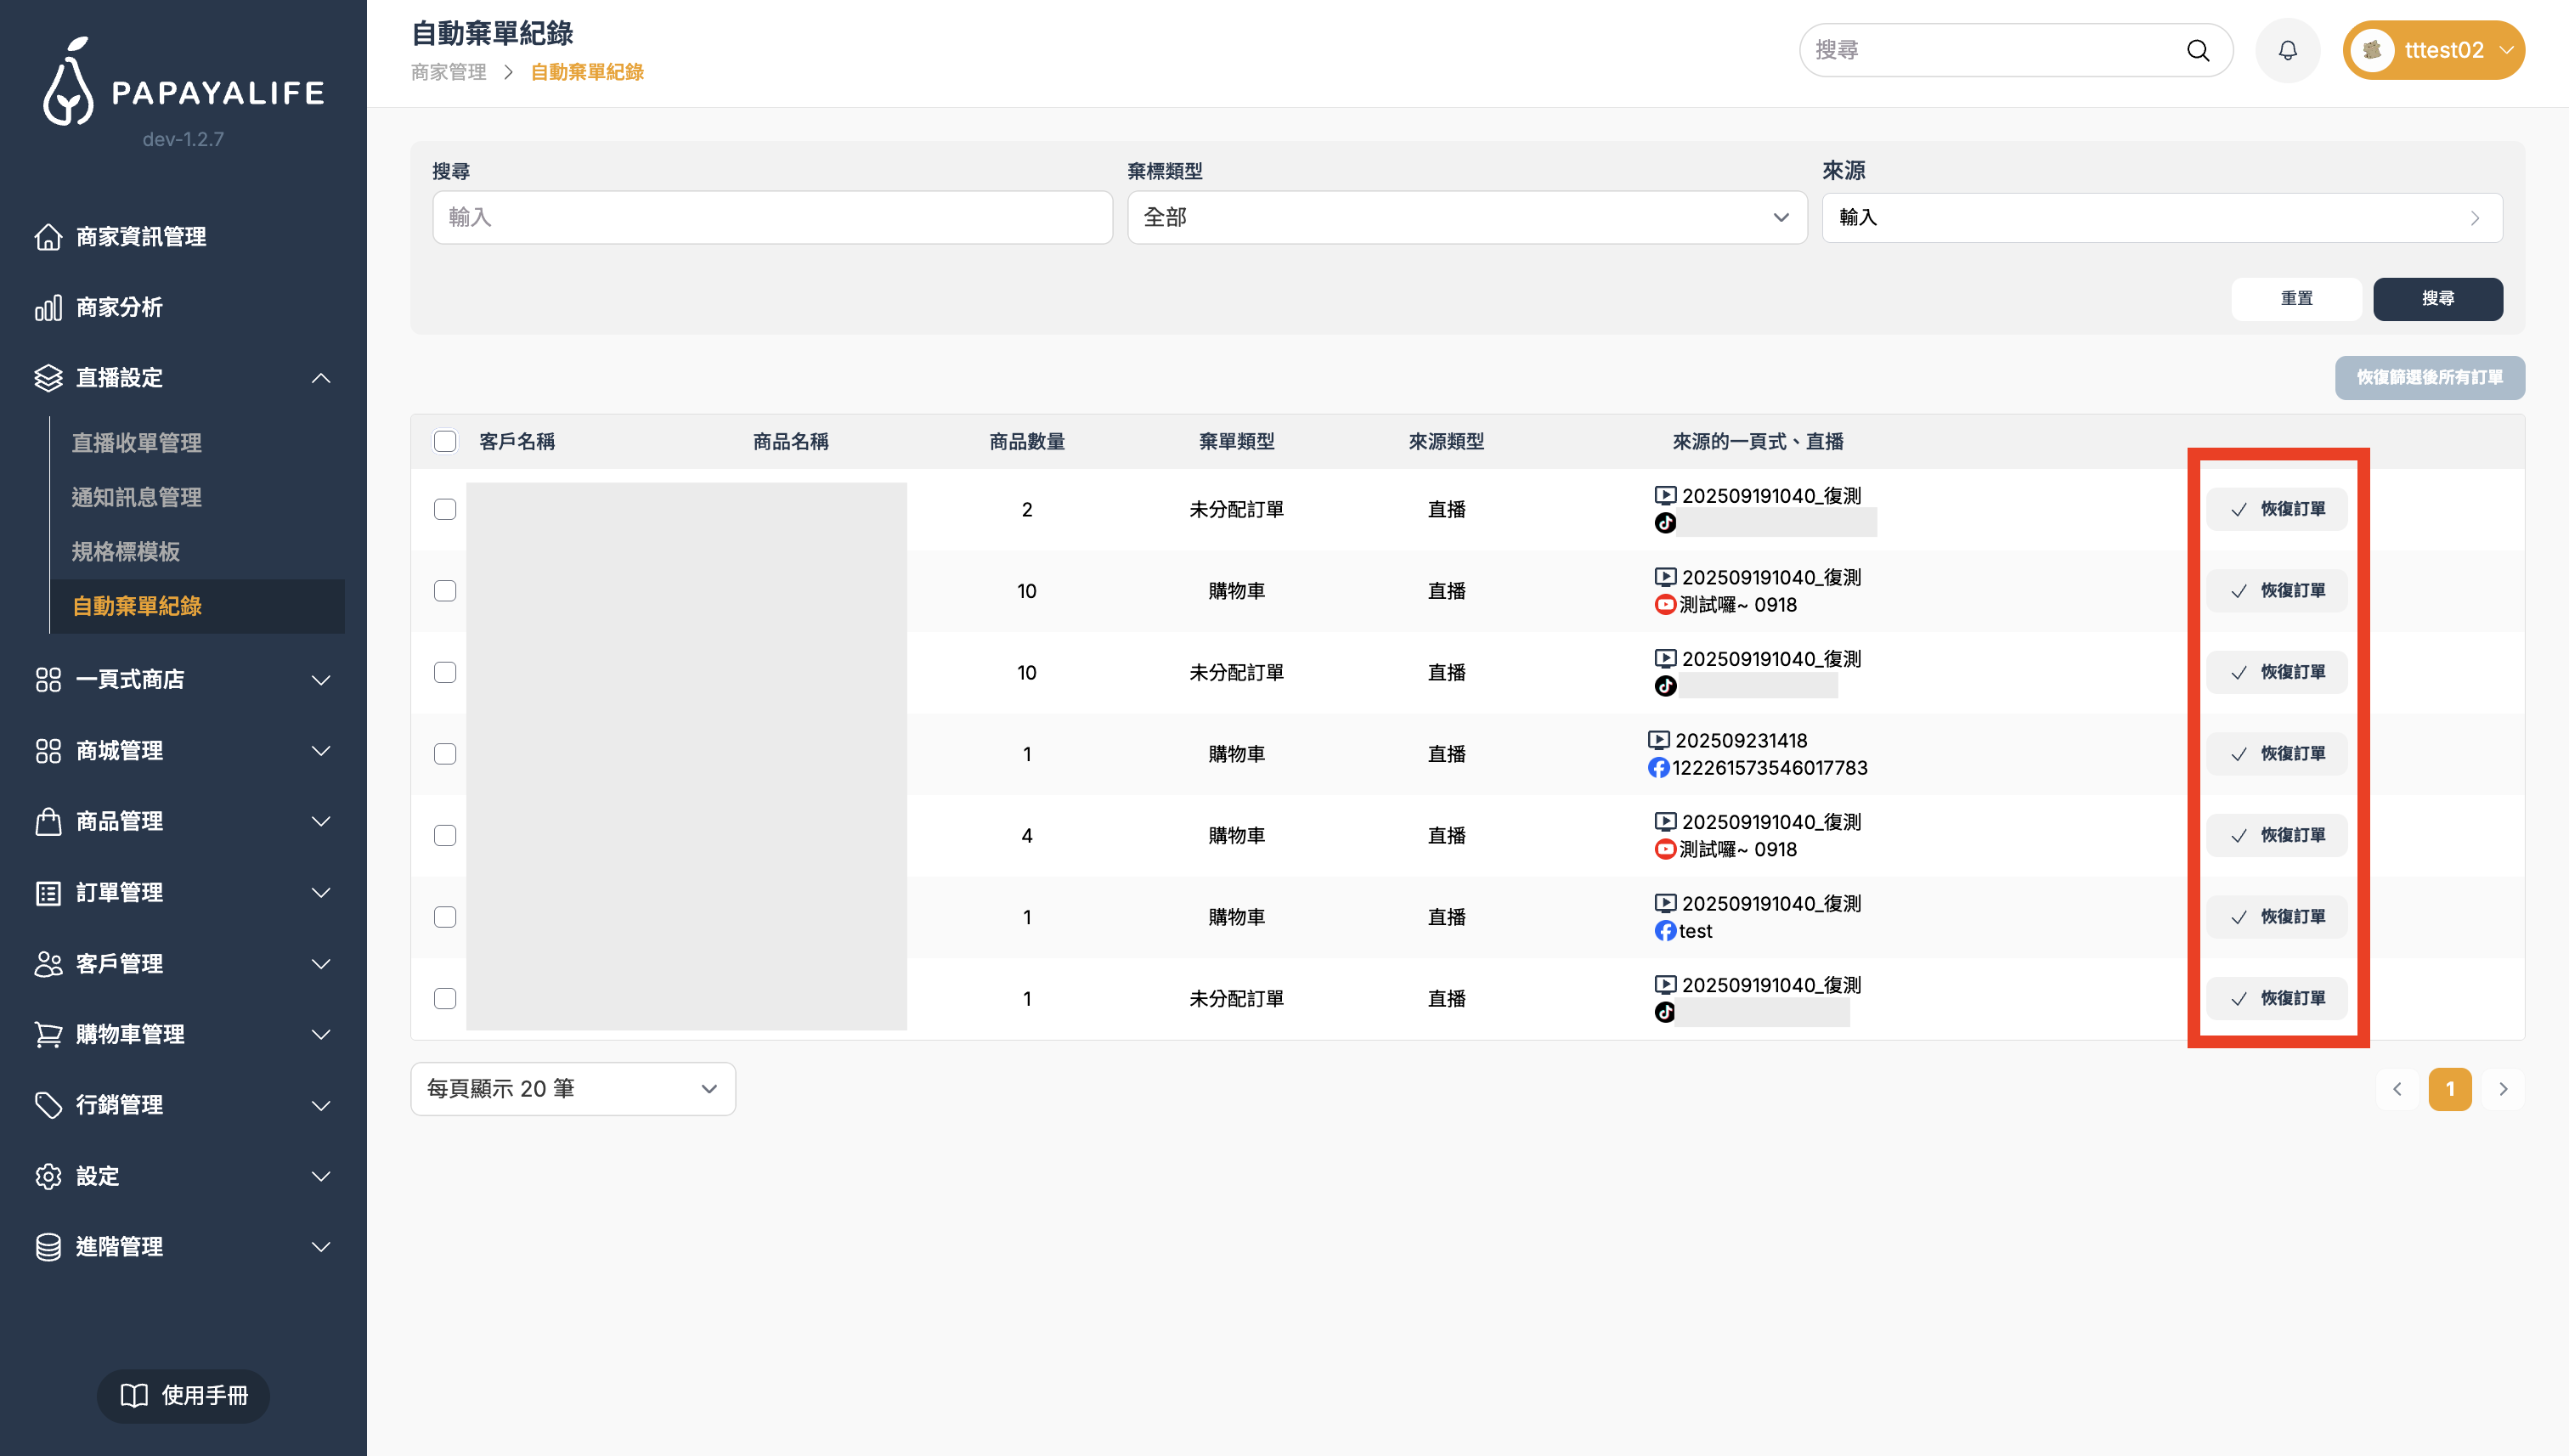The image size is (2569, 1456).
Task: Open the 每頁顯示 20 筆 page size dropdown
Action: pyautogui.click(x=572, y=1088)
